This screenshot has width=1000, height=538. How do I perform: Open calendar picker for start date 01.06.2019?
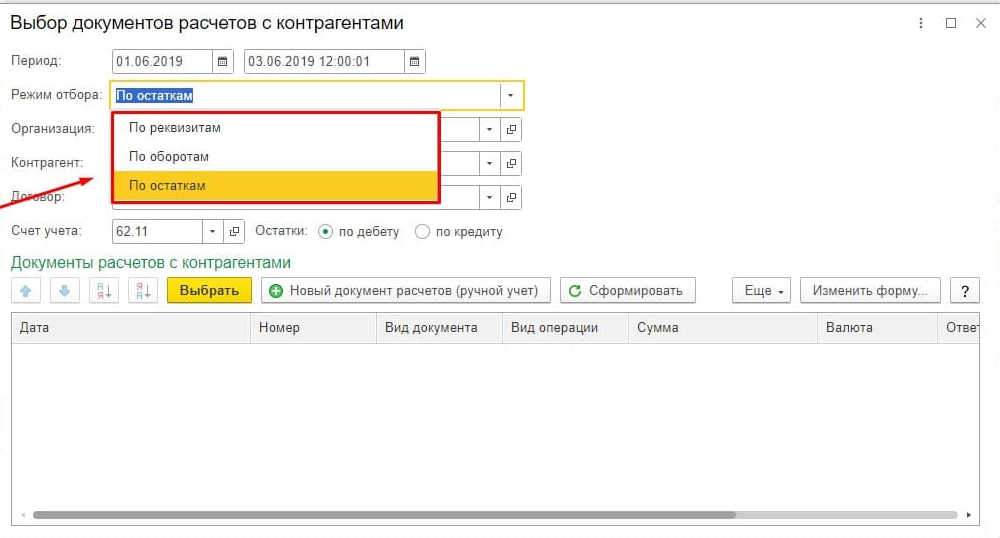(x=223, y=62)
